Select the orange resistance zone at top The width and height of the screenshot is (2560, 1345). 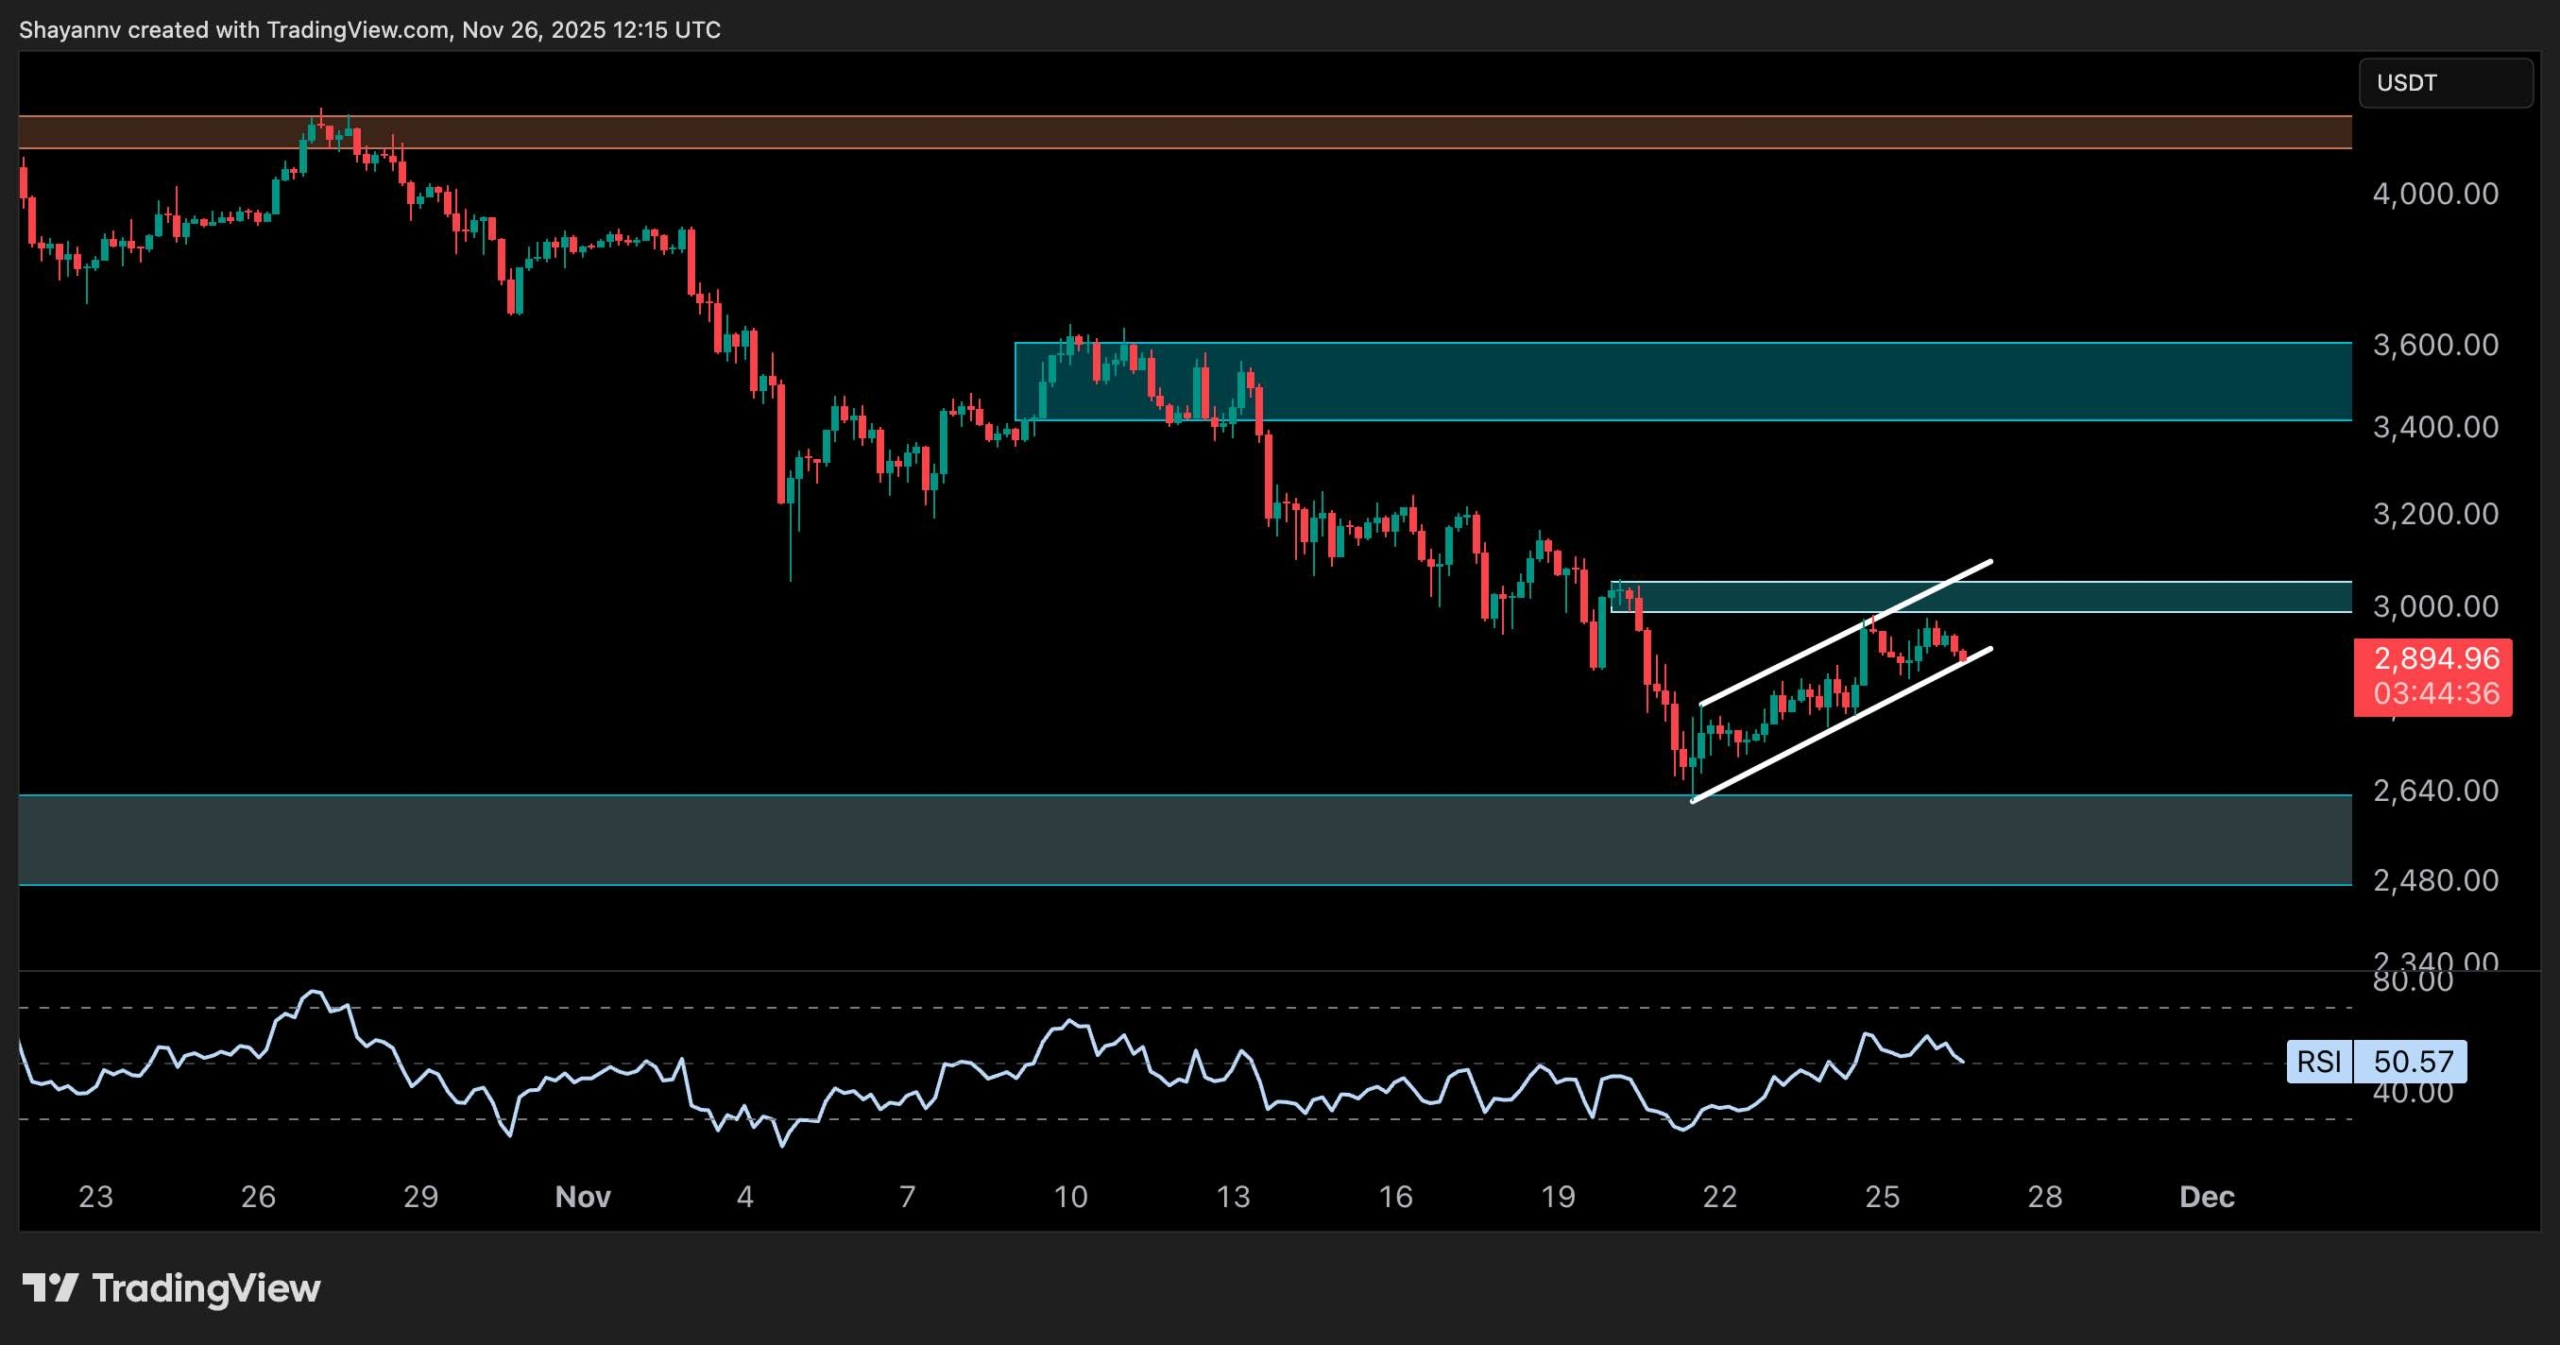tap(1200, 132)
